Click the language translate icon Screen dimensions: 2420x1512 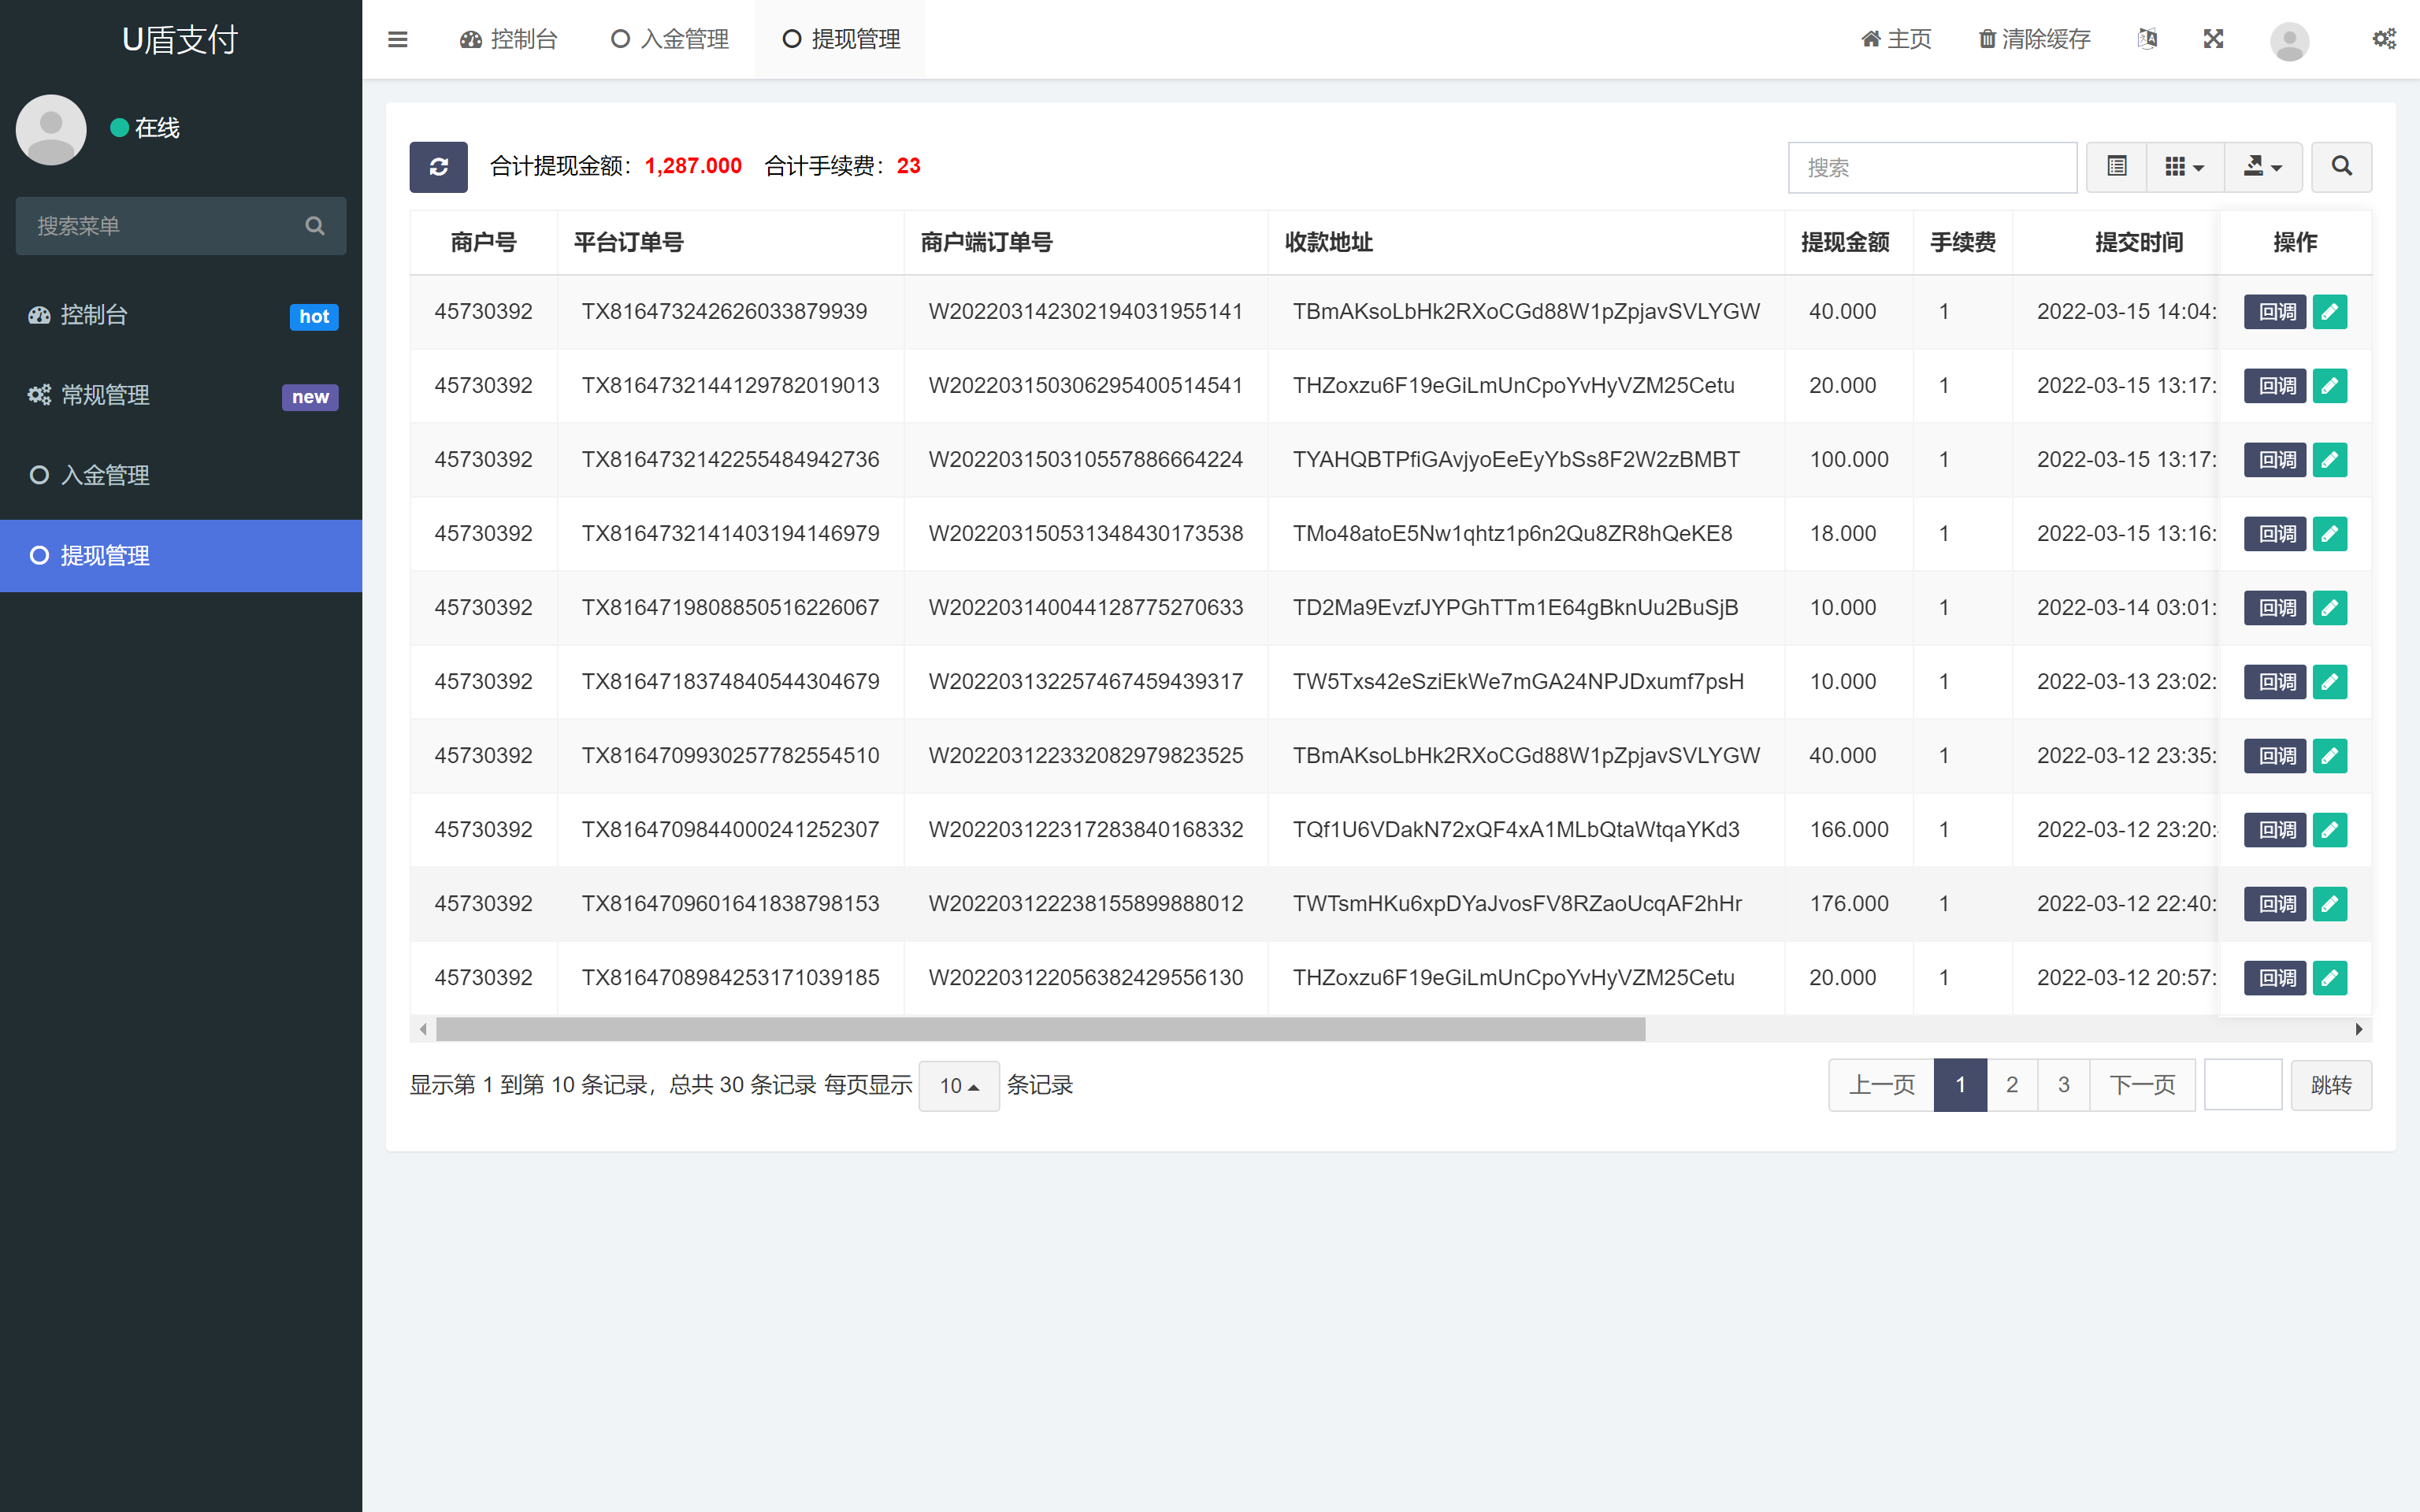click(2147, 39)
